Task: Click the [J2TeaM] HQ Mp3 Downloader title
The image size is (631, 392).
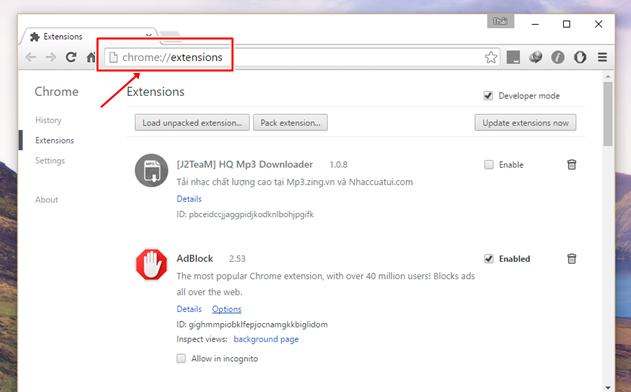Action: click(x=245, y=164)
